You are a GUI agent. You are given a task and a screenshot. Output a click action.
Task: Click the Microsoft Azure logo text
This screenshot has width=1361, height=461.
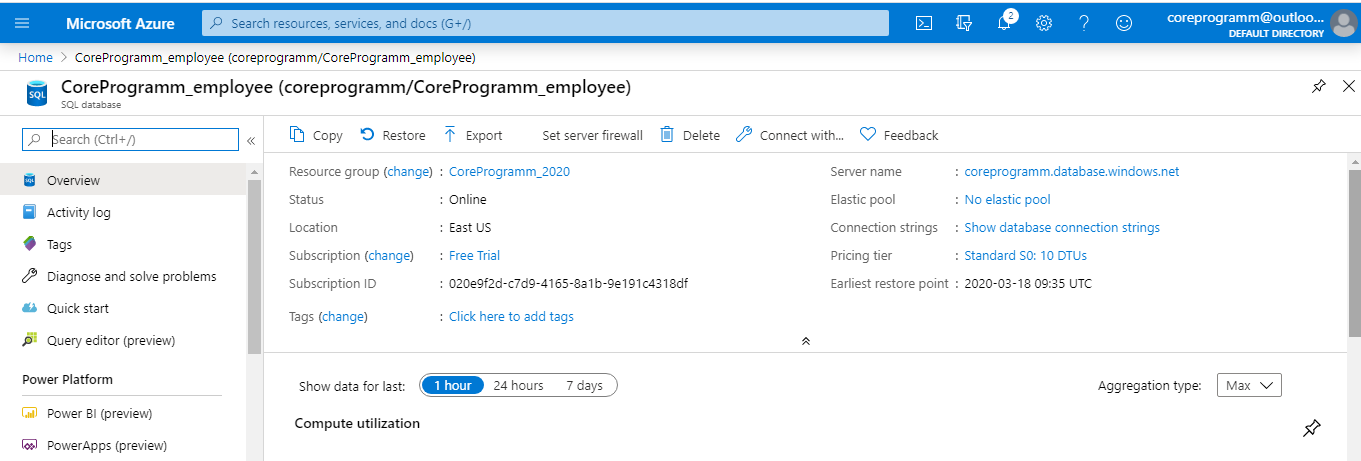tap(120, 23)
